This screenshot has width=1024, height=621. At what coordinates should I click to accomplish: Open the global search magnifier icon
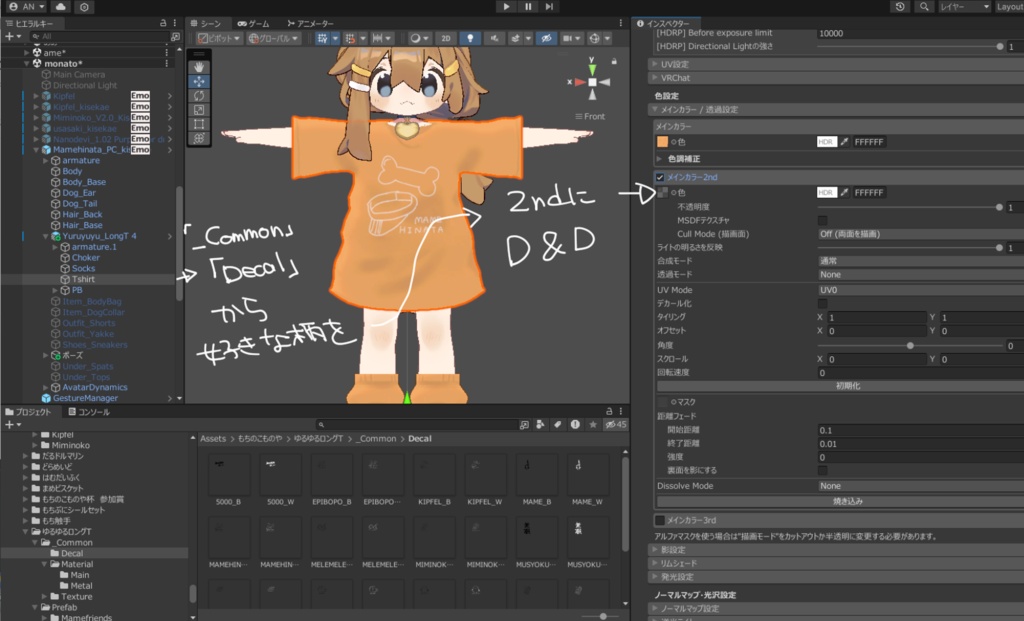923,7
